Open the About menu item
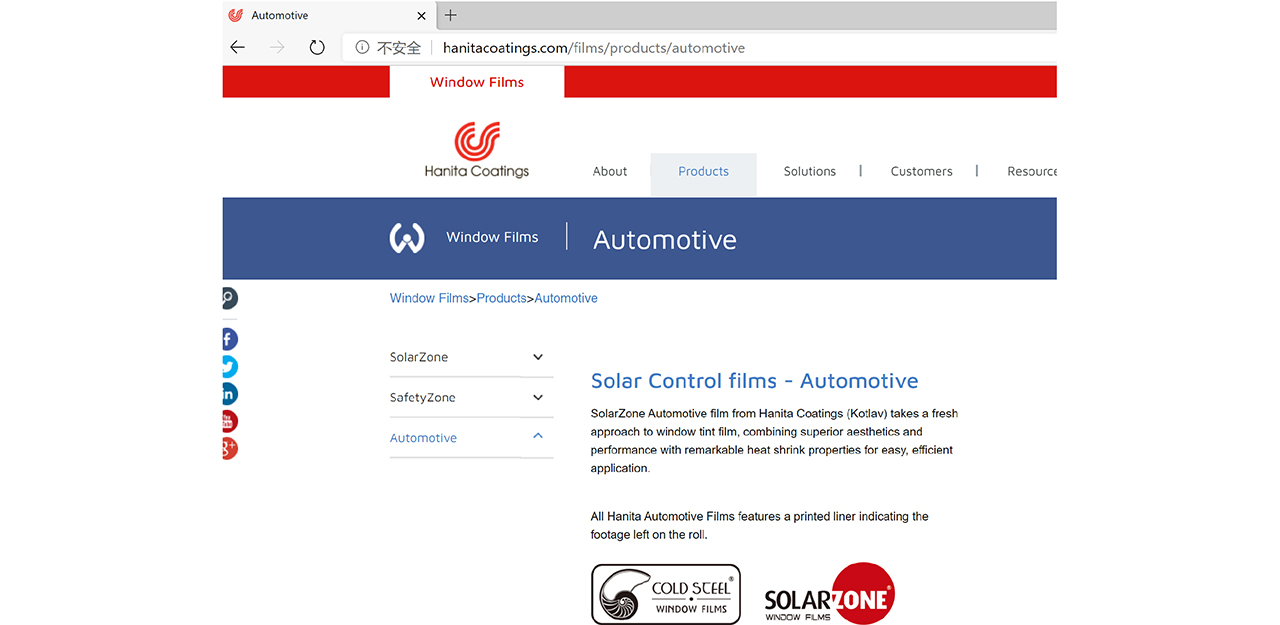This screenshot has width=1280, height=625. click(610, 171)
